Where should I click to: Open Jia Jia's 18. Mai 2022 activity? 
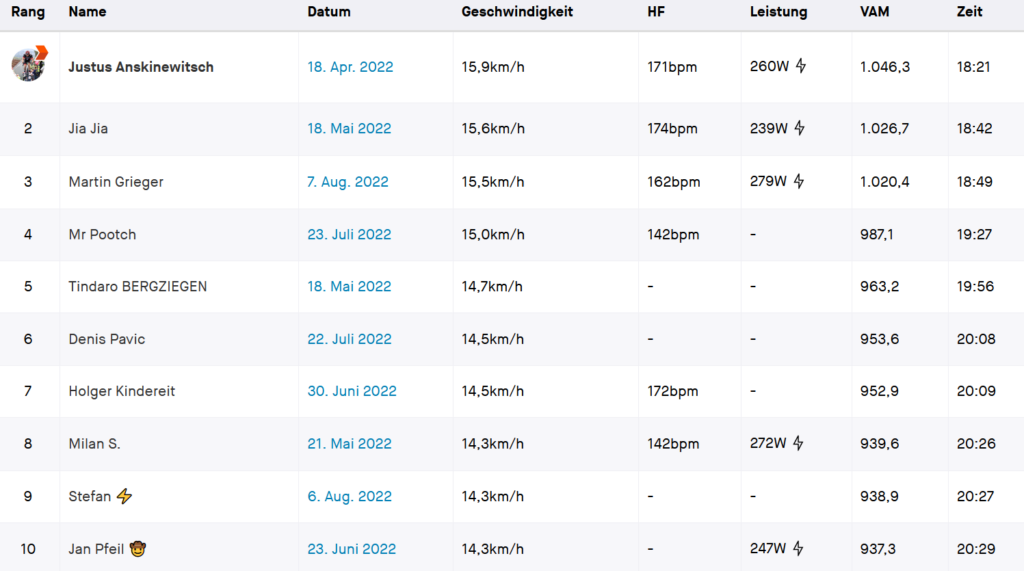349,128
